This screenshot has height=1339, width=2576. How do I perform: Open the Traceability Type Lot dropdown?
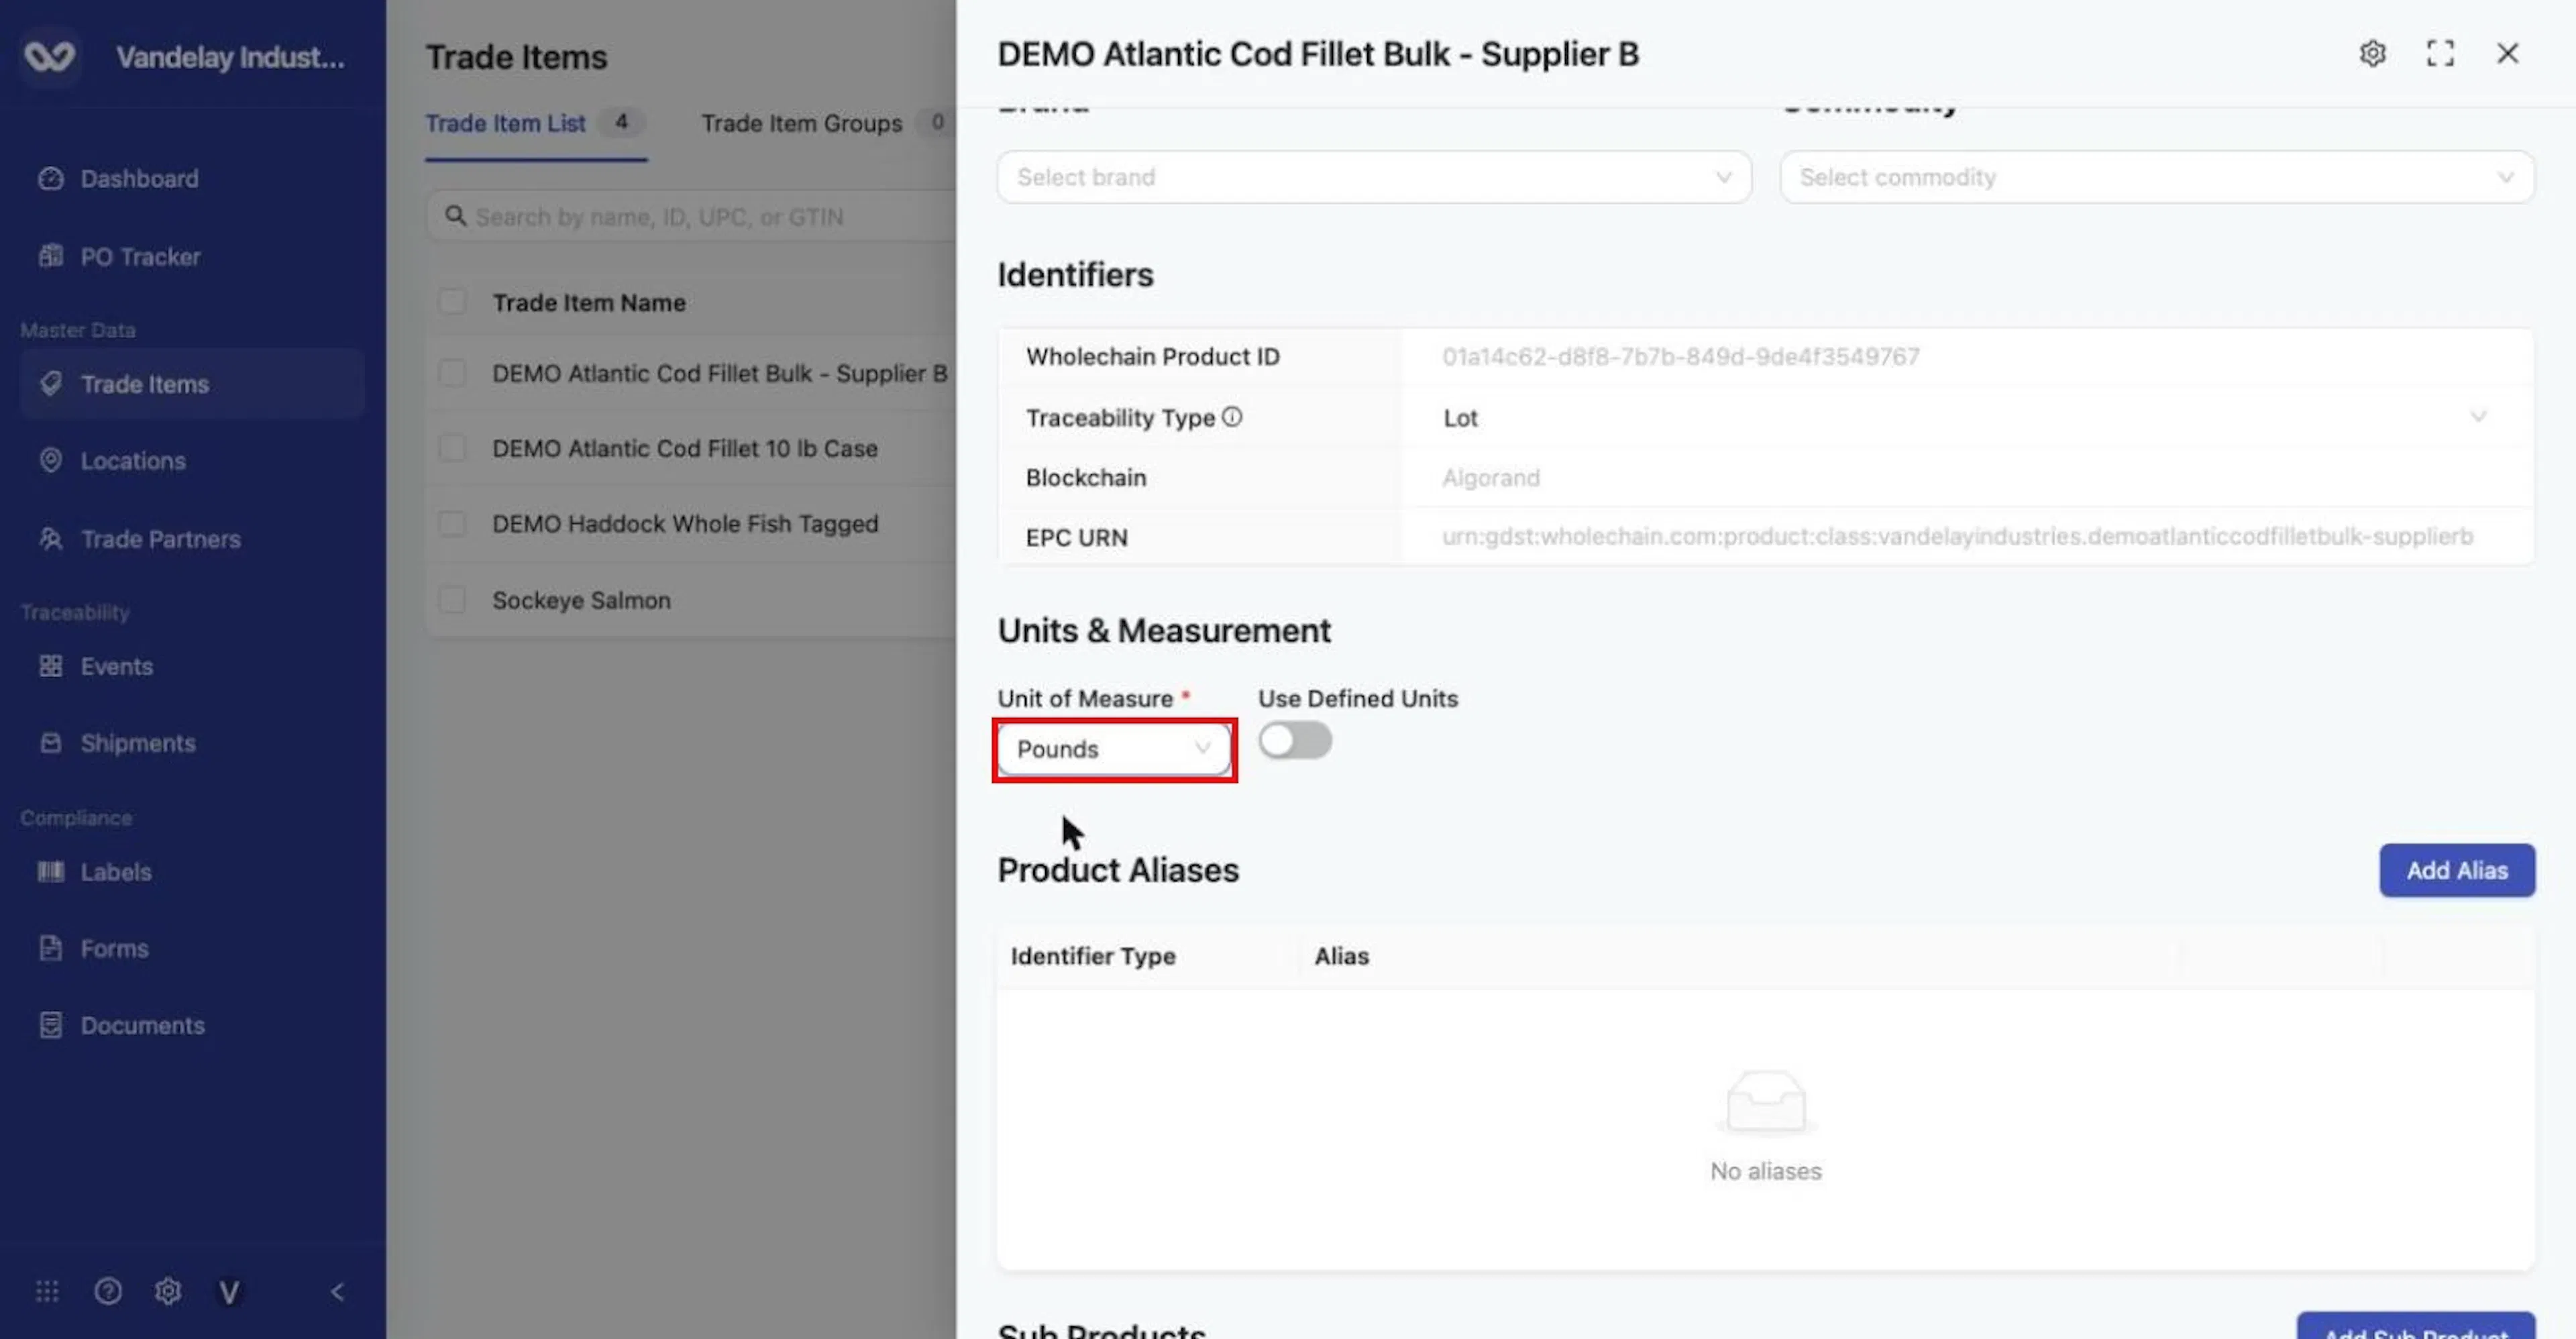(x=1966, y=417)
